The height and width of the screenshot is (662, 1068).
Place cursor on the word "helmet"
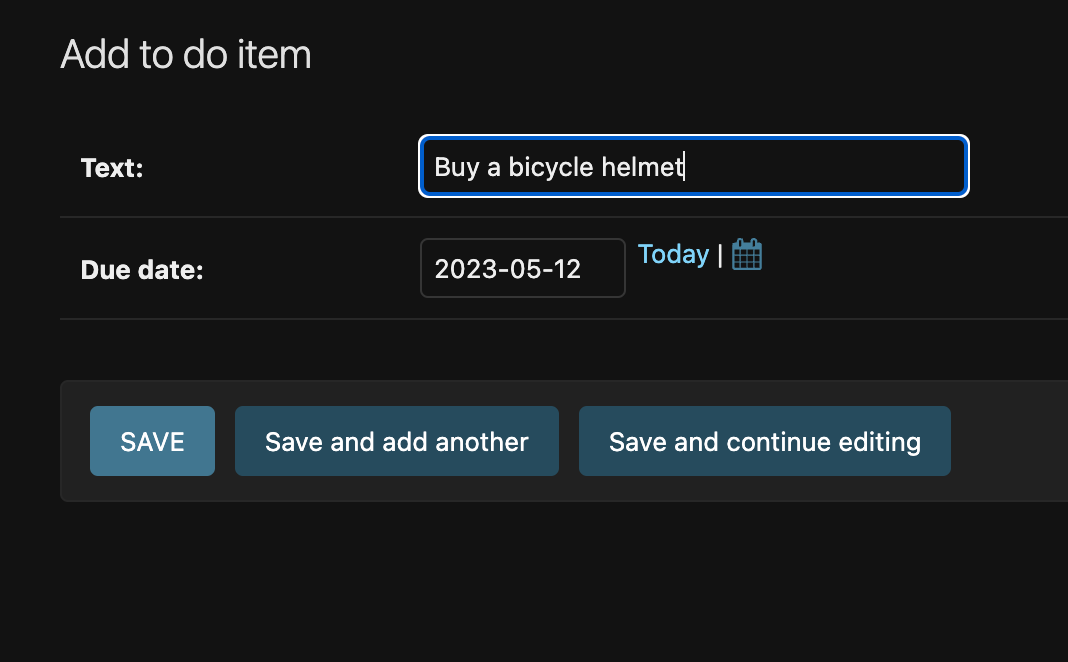click(641, 167)
